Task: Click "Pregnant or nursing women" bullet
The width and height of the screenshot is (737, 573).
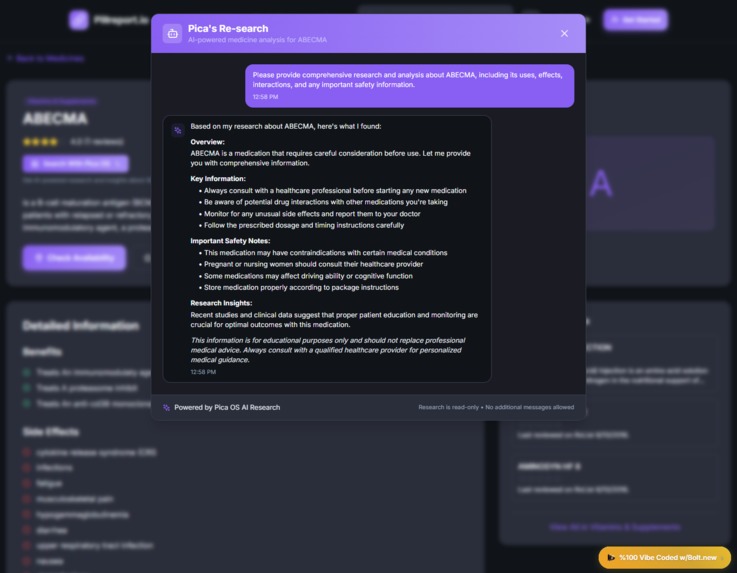Action: point(313,264)
